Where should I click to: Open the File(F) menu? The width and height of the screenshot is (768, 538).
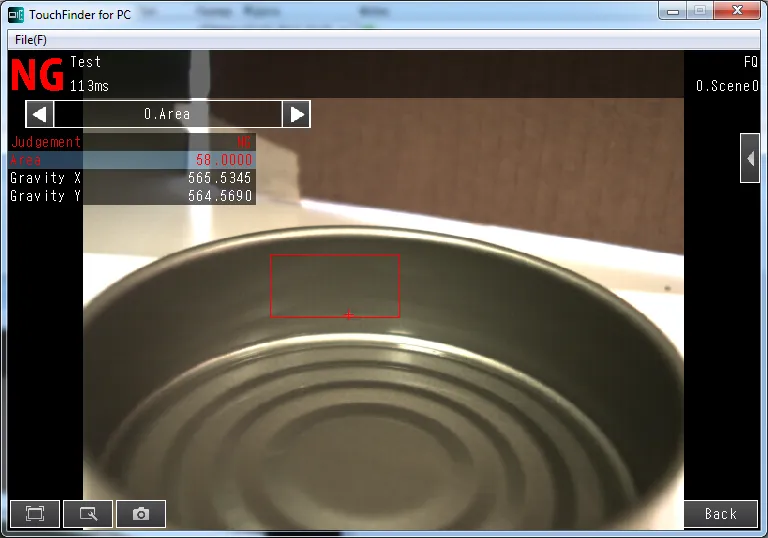point(31,40)
